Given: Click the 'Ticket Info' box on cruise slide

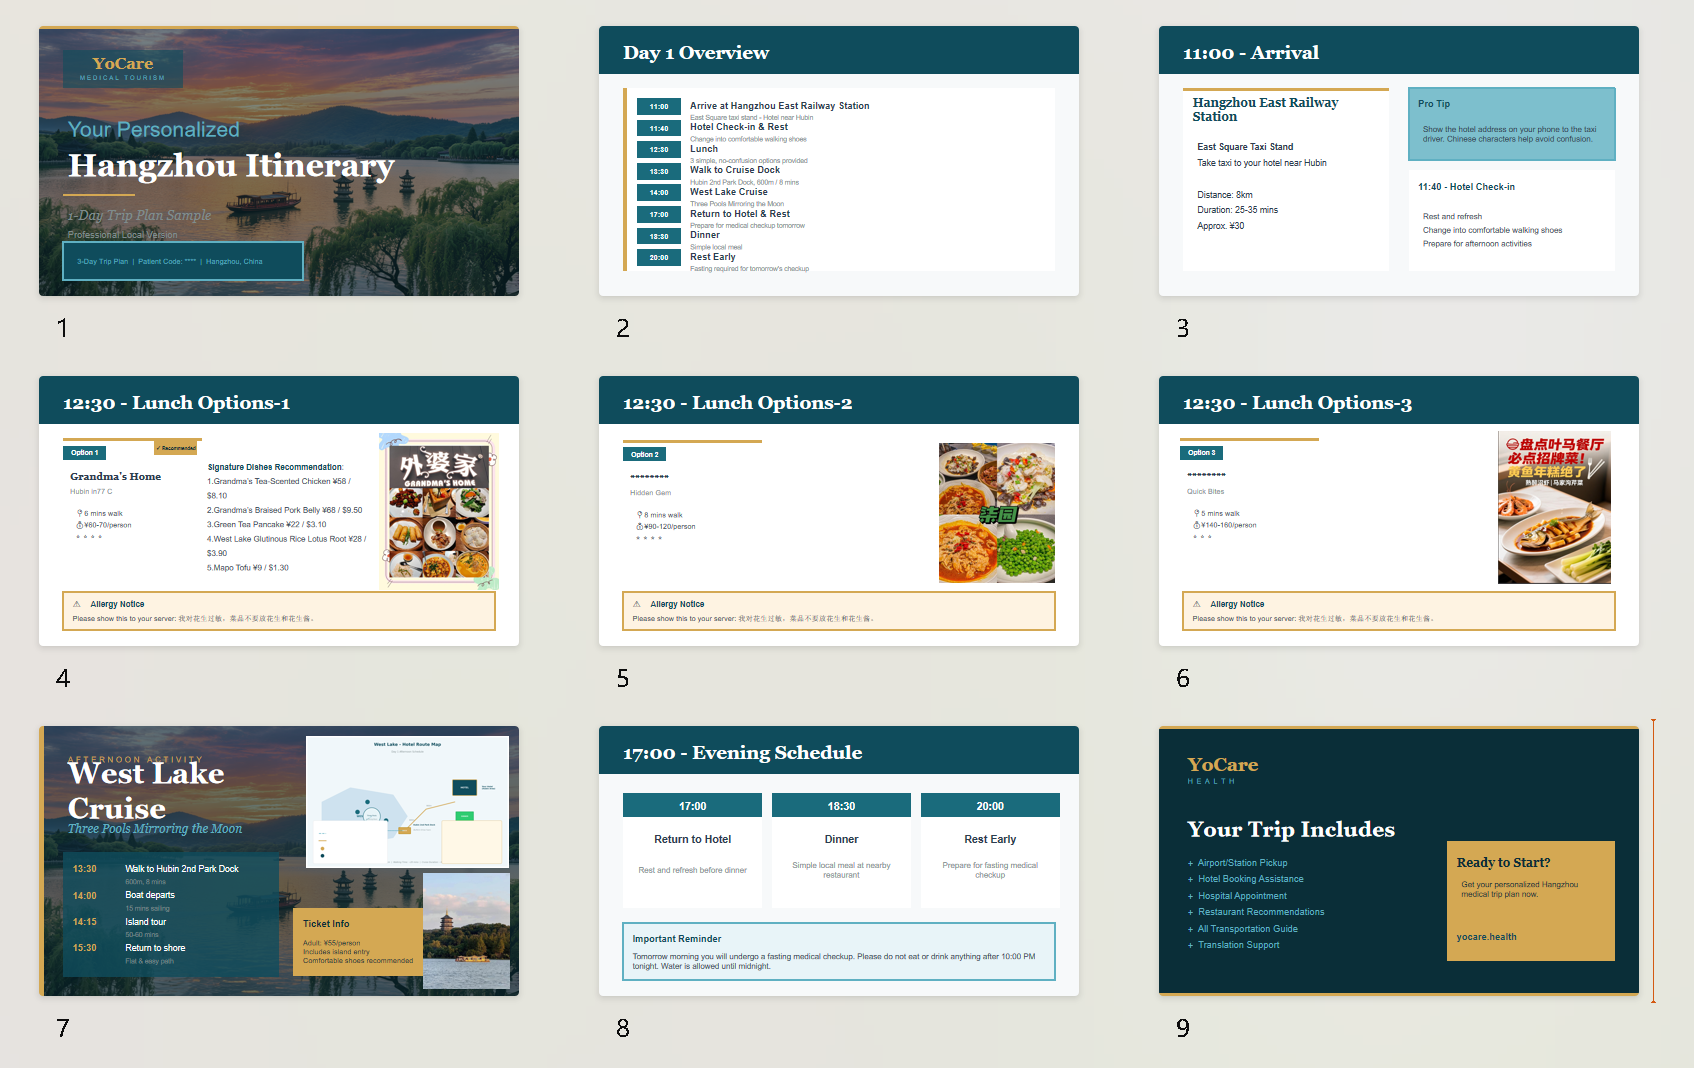Looking at the screenshot, I should (359, 942).
